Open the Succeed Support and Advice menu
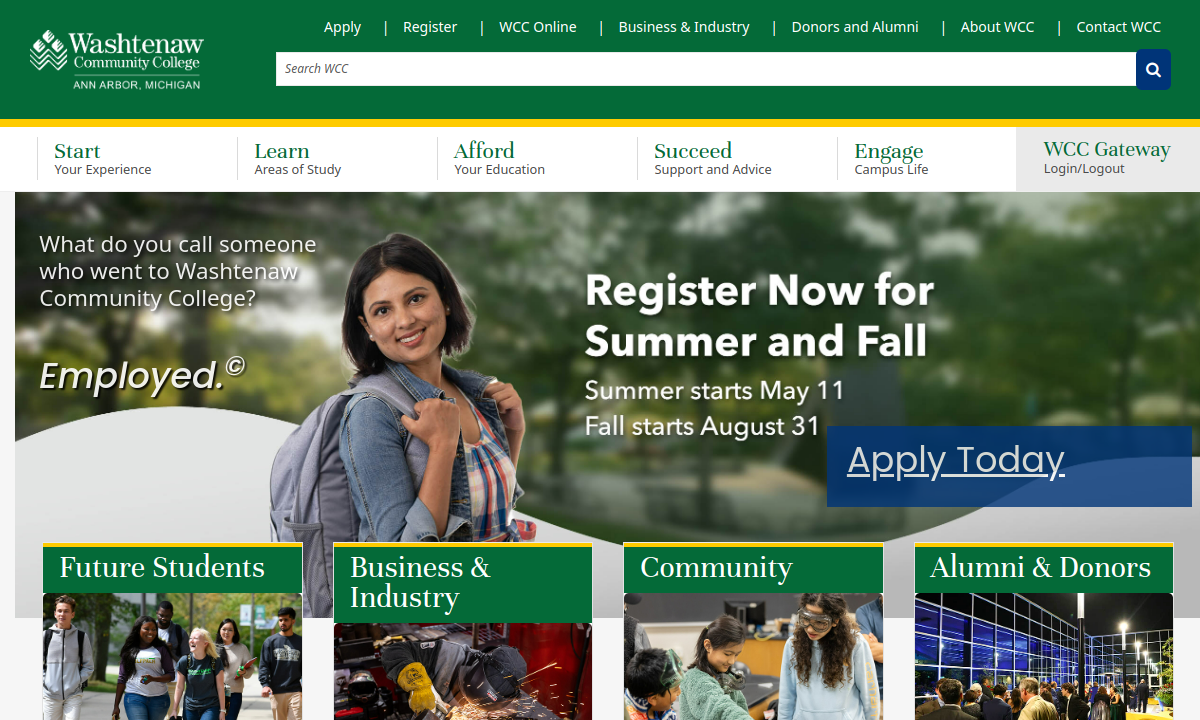This screenshot has width=1200, height=720. [x=713, y=159]
